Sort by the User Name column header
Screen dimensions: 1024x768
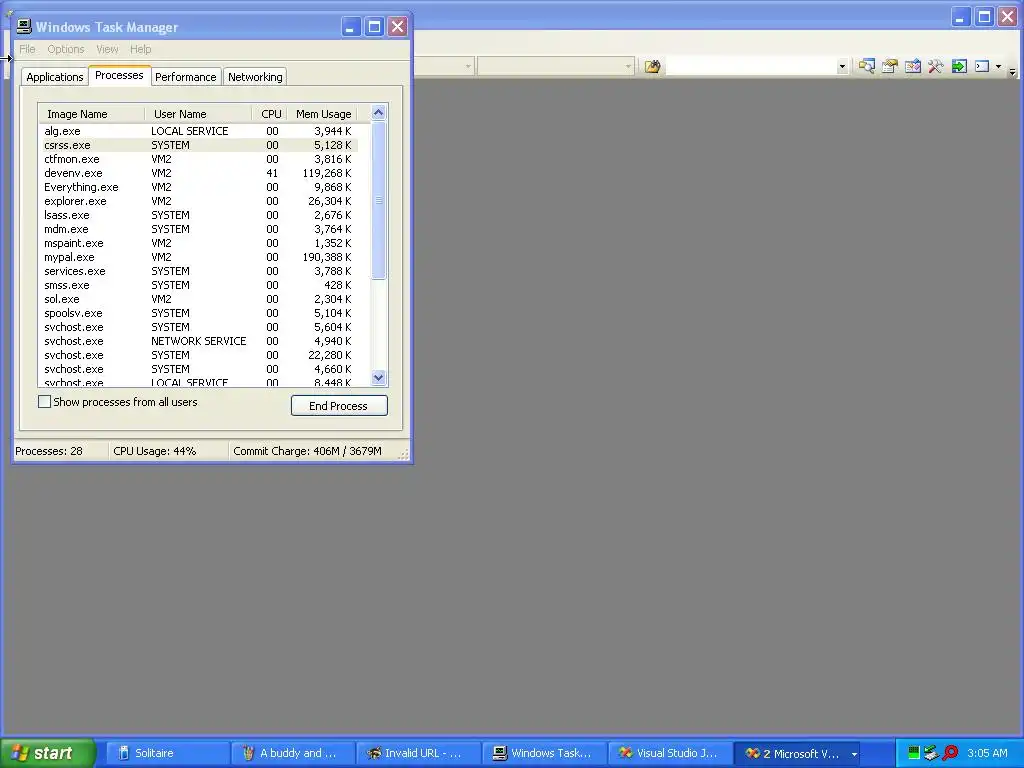tap(198, 114)
